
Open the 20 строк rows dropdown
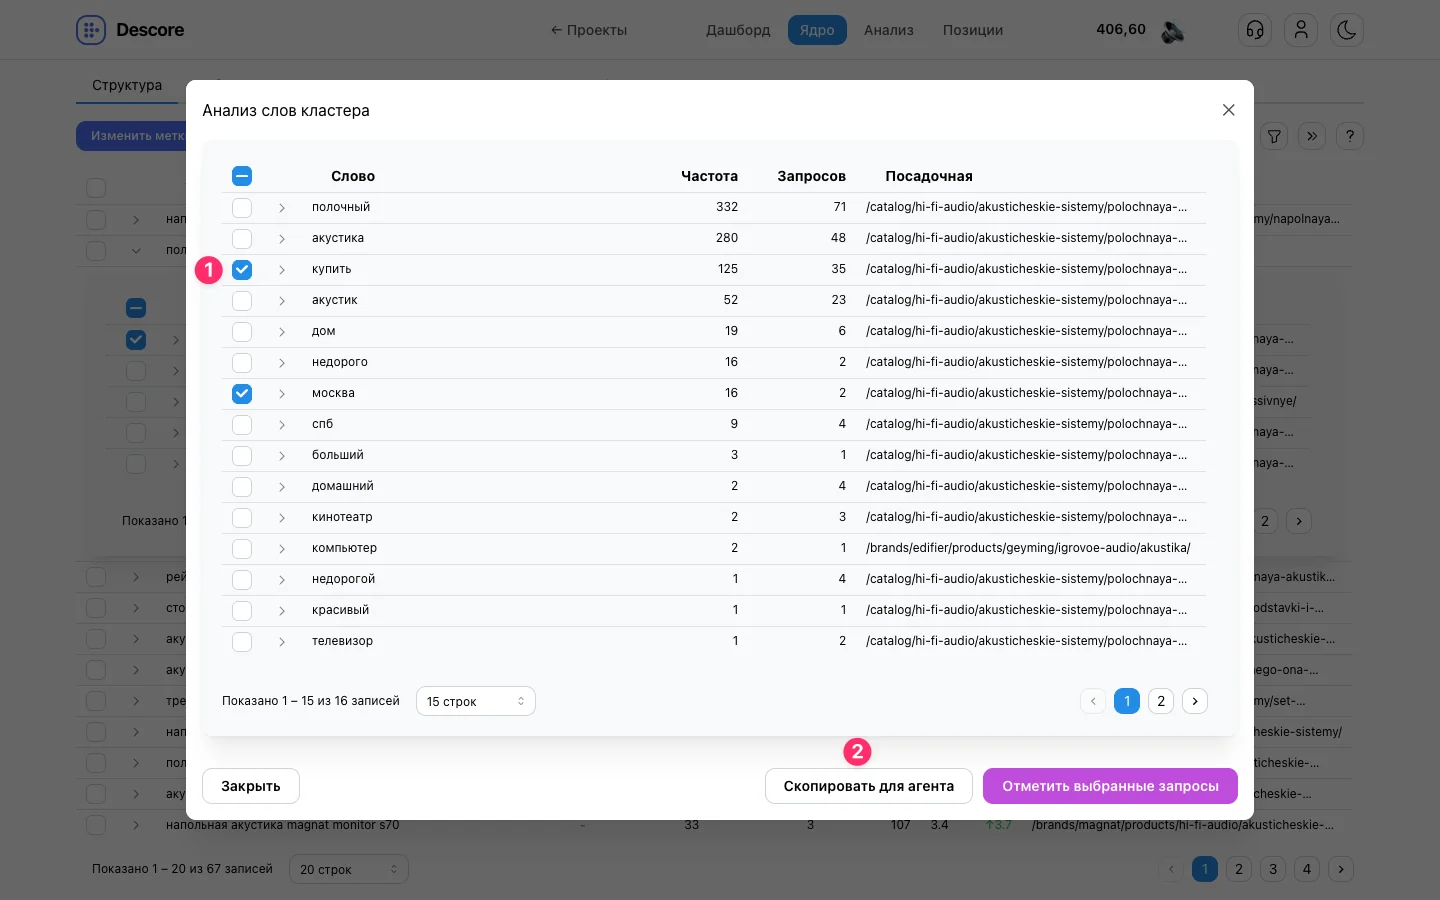[x=349, y=869]
